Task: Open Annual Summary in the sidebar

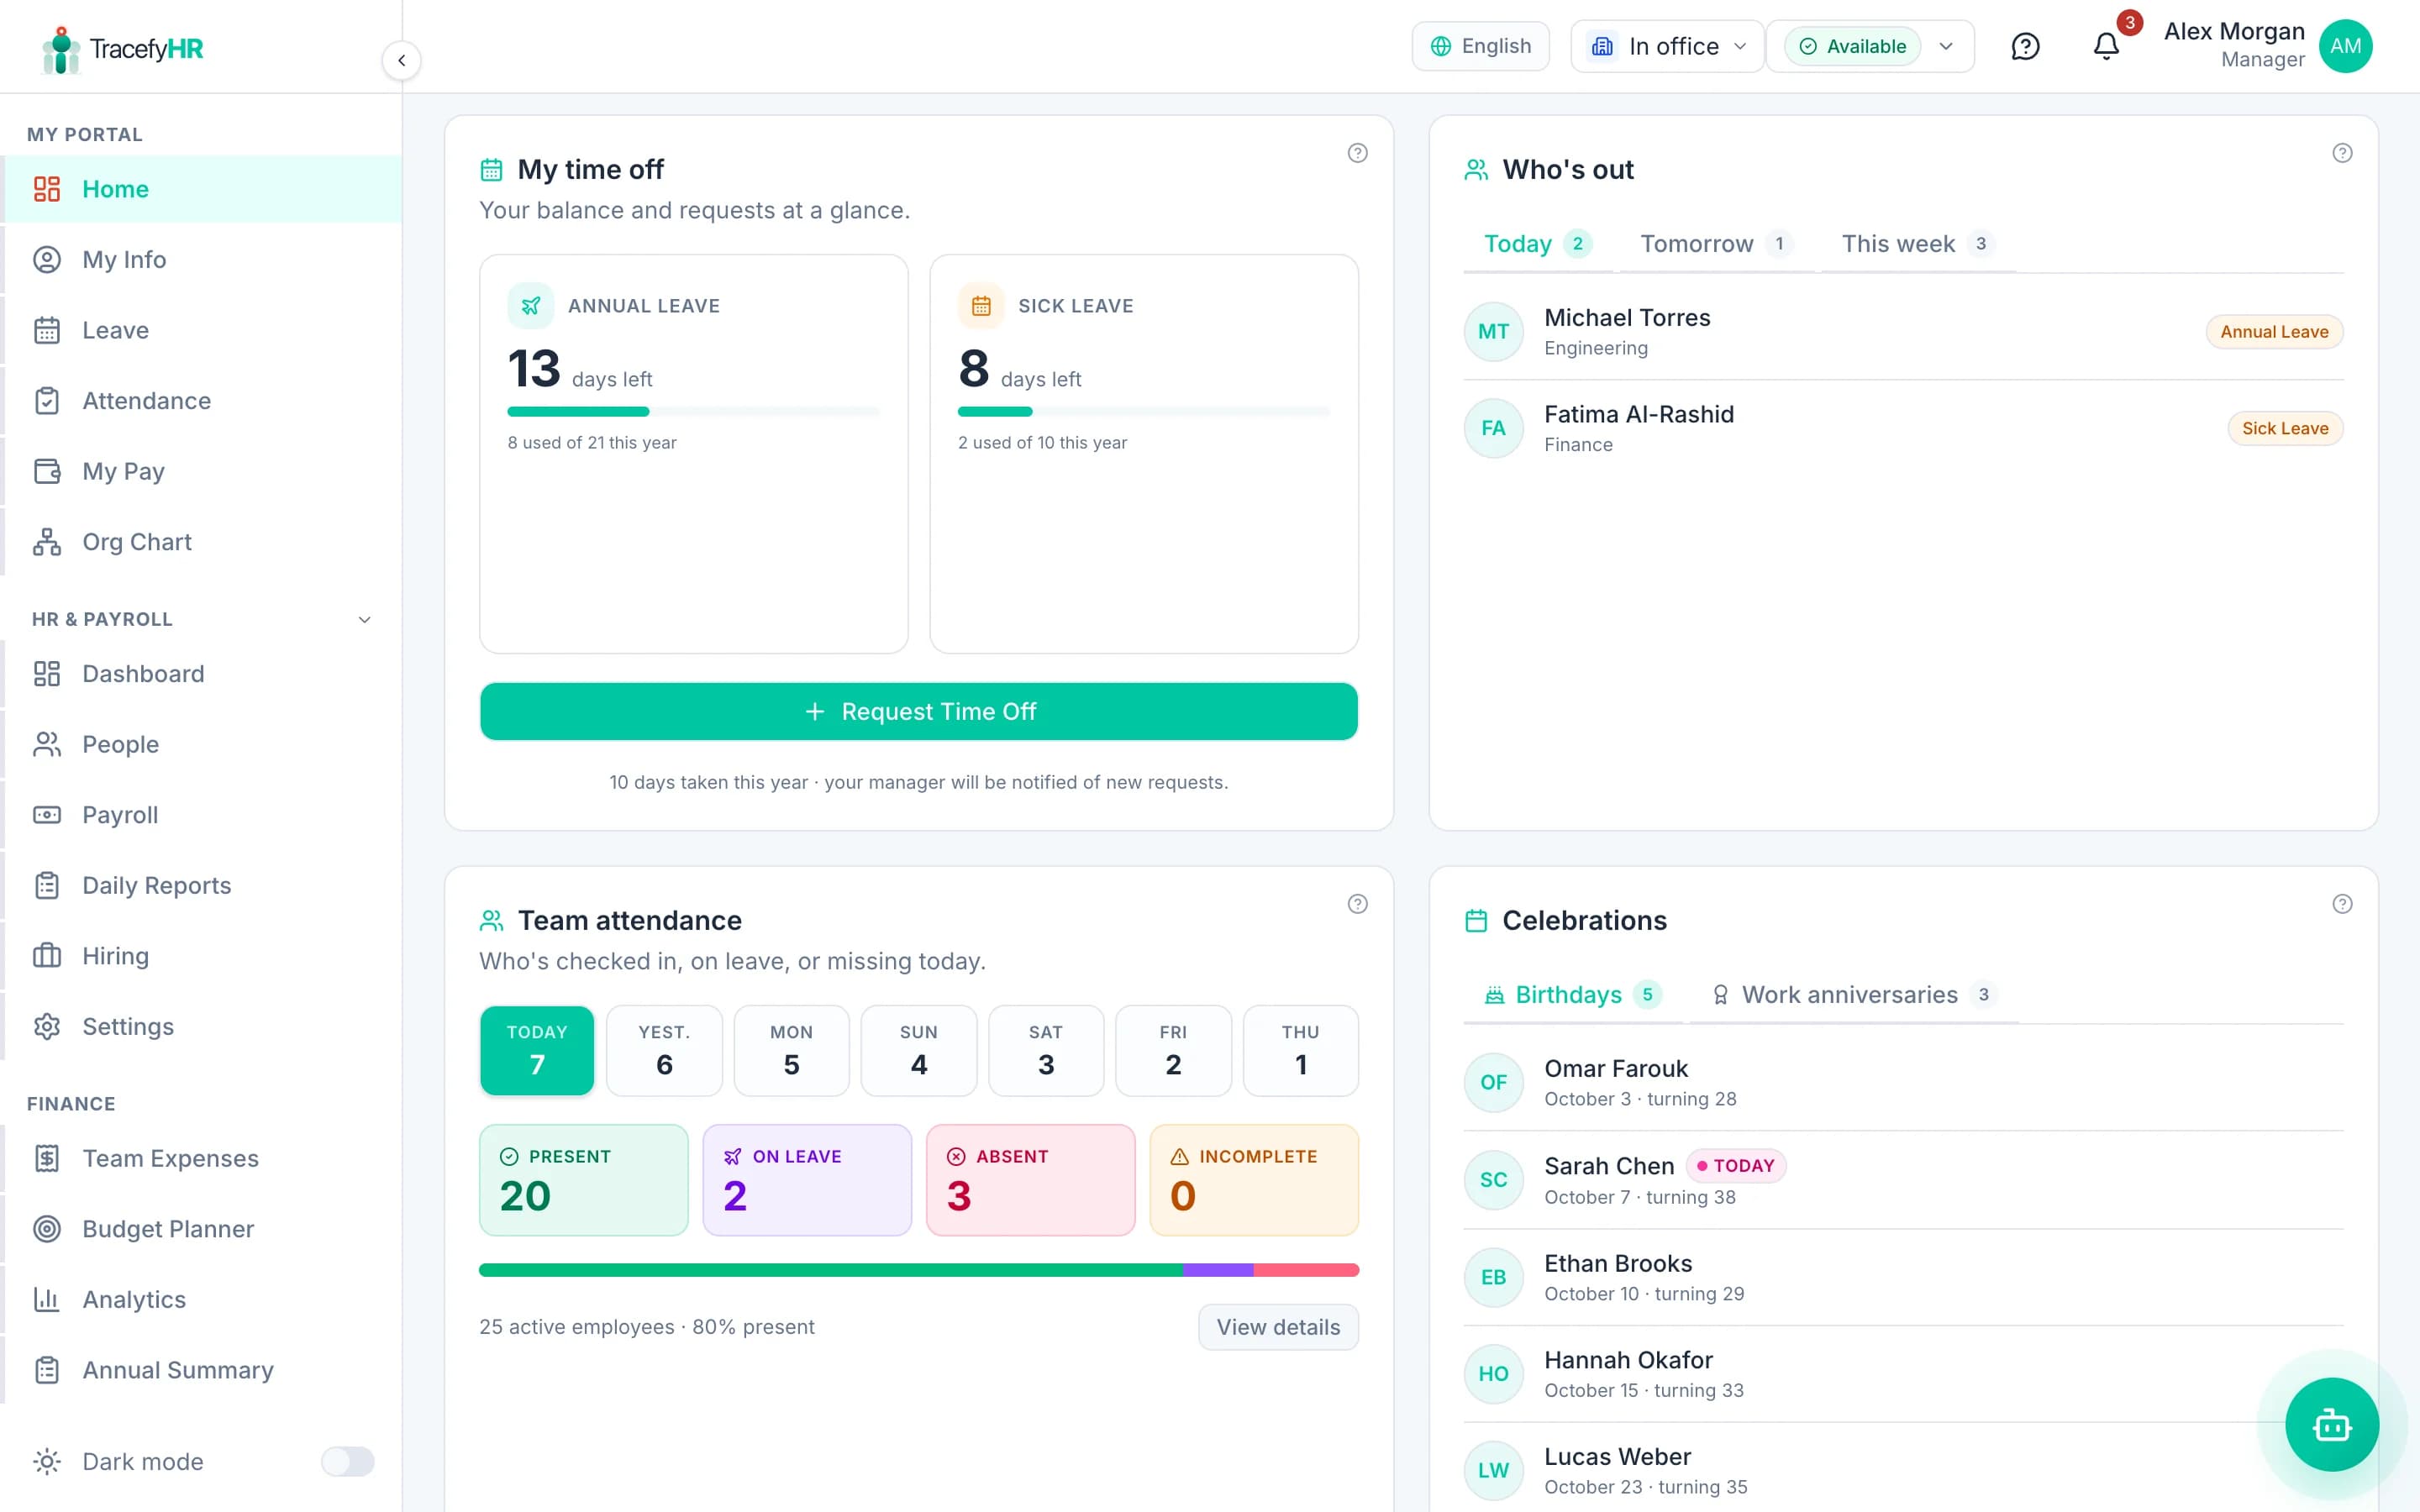Action: (202, 1370)
